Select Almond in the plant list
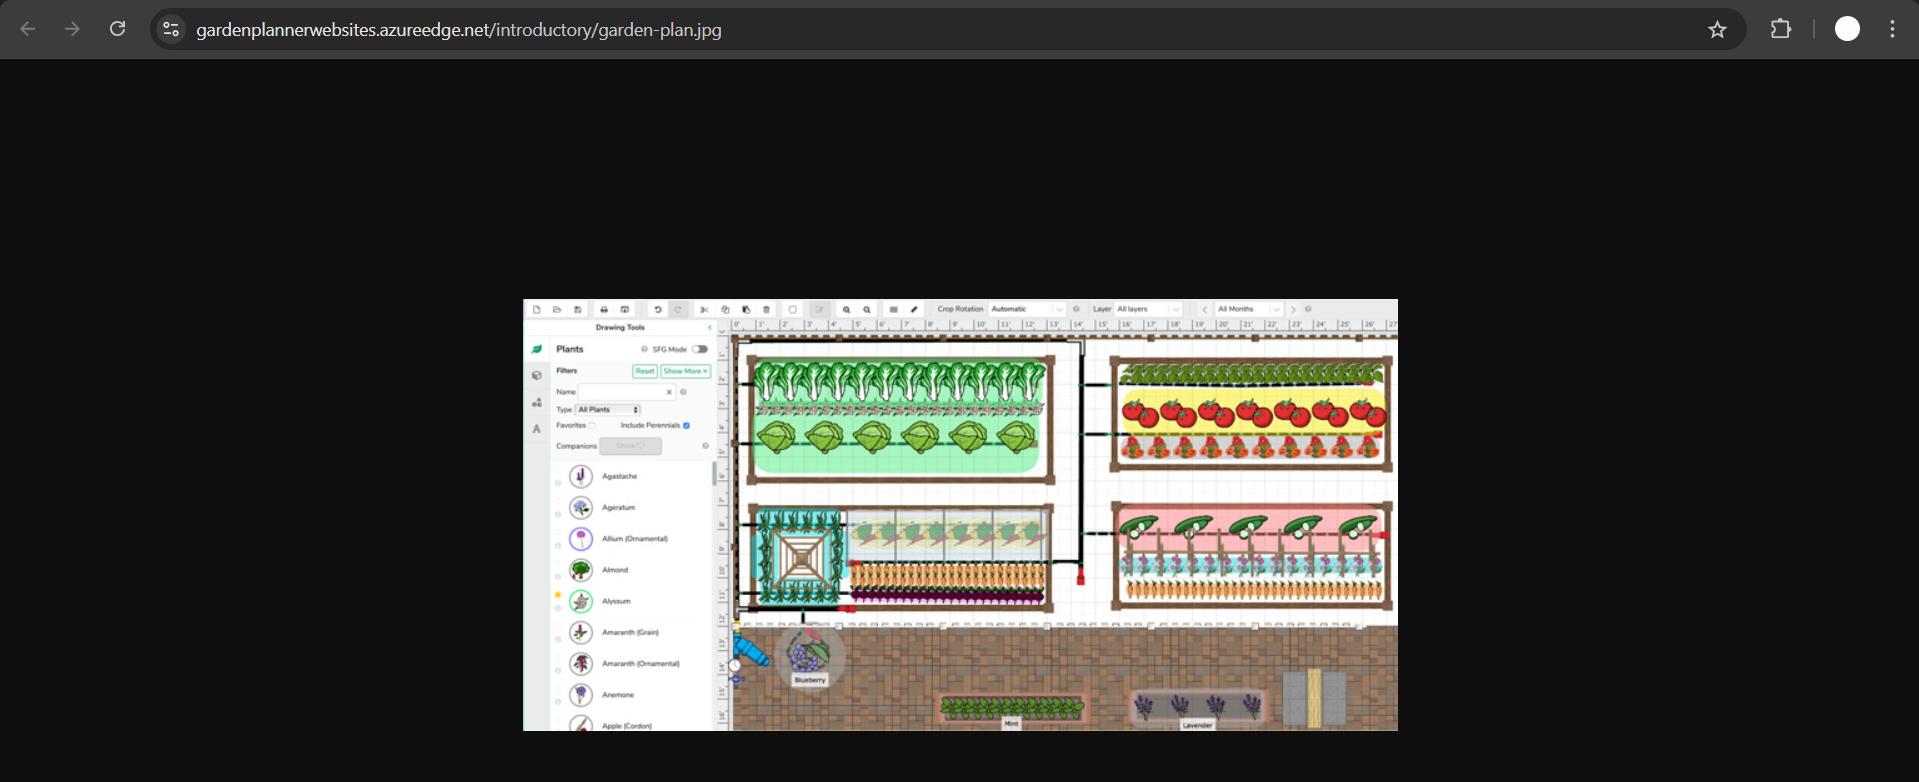 [x=614, y=570]
